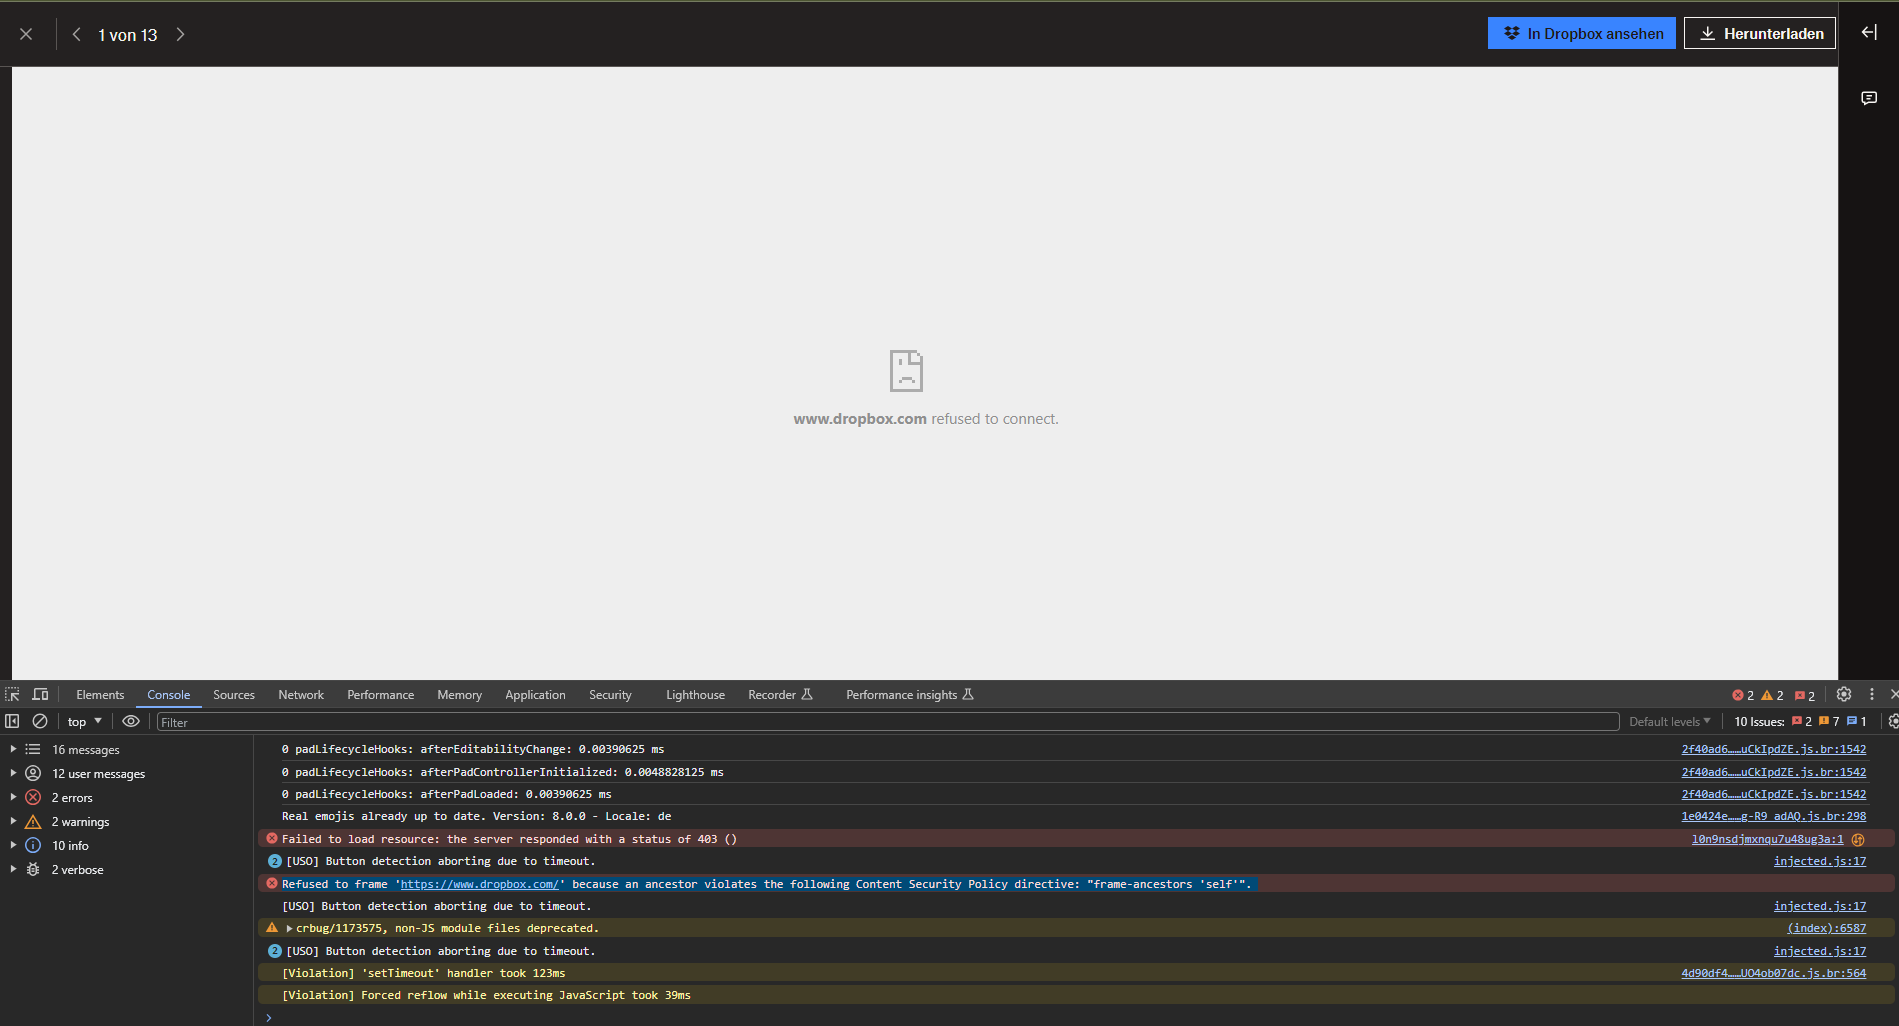Expand the 16 messages group
The height and width of the screenshot is (1026, 1899).
13,749
